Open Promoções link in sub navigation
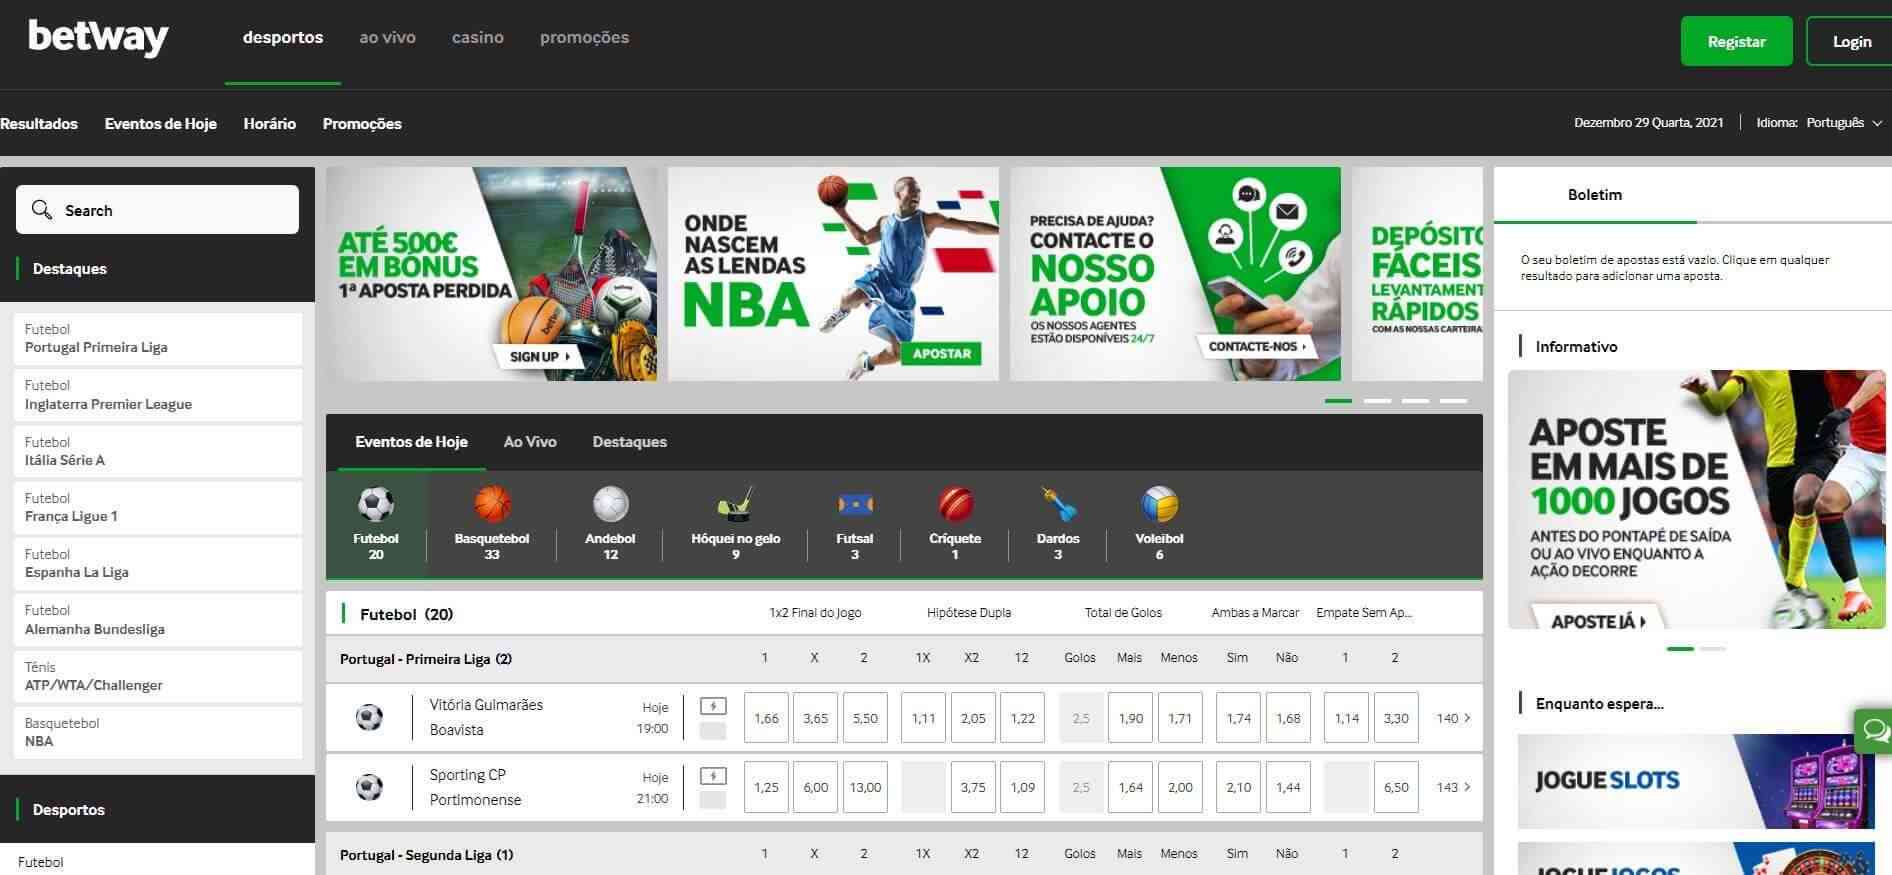Screen dimensions: 1892x875 pyautogui.click(x=362, y=123)
